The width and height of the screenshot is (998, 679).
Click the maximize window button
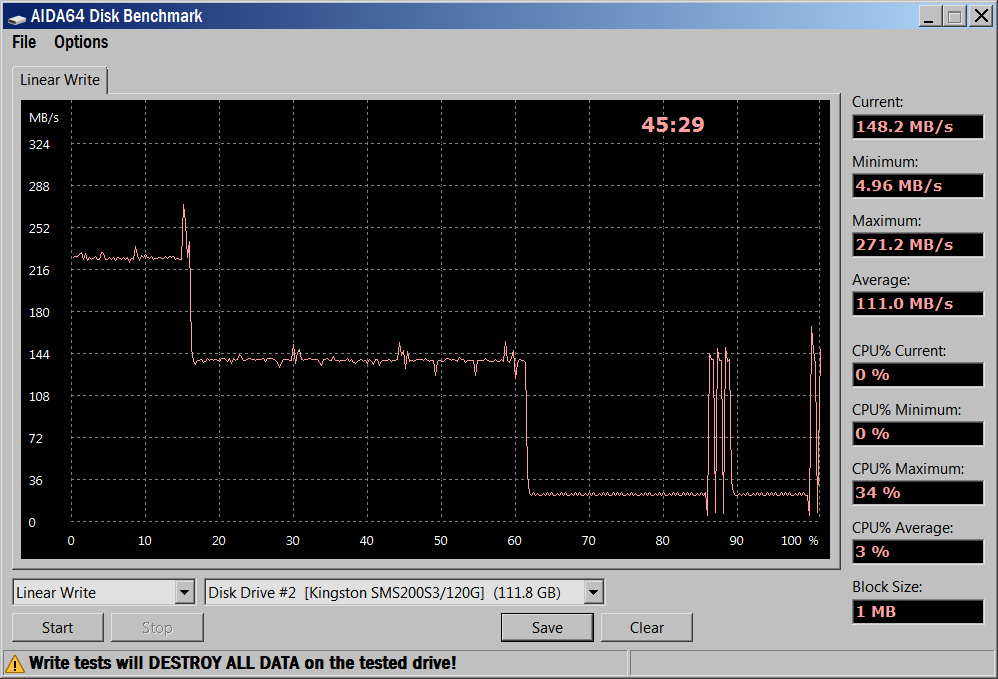click(x=955, y=17)
